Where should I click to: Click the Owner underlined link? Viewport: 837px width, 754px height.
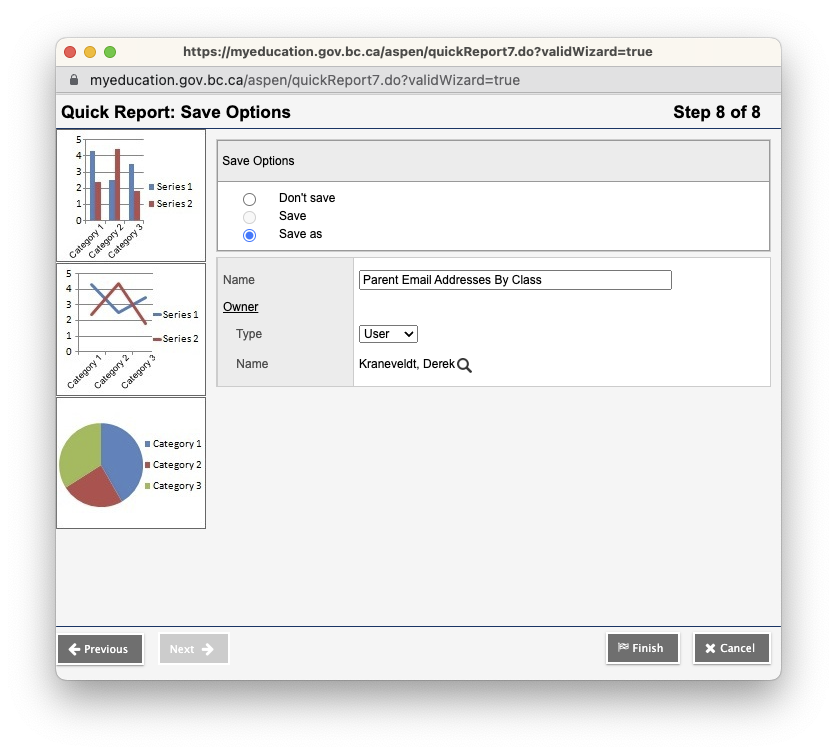tap(241, 307)
